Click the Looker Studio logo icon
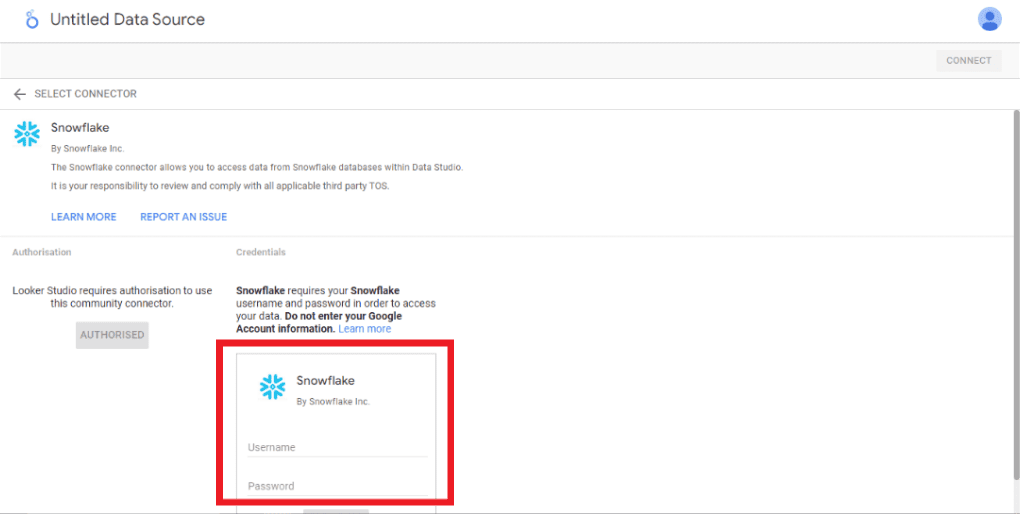The image size is (1020, 514). coord(31,20)
